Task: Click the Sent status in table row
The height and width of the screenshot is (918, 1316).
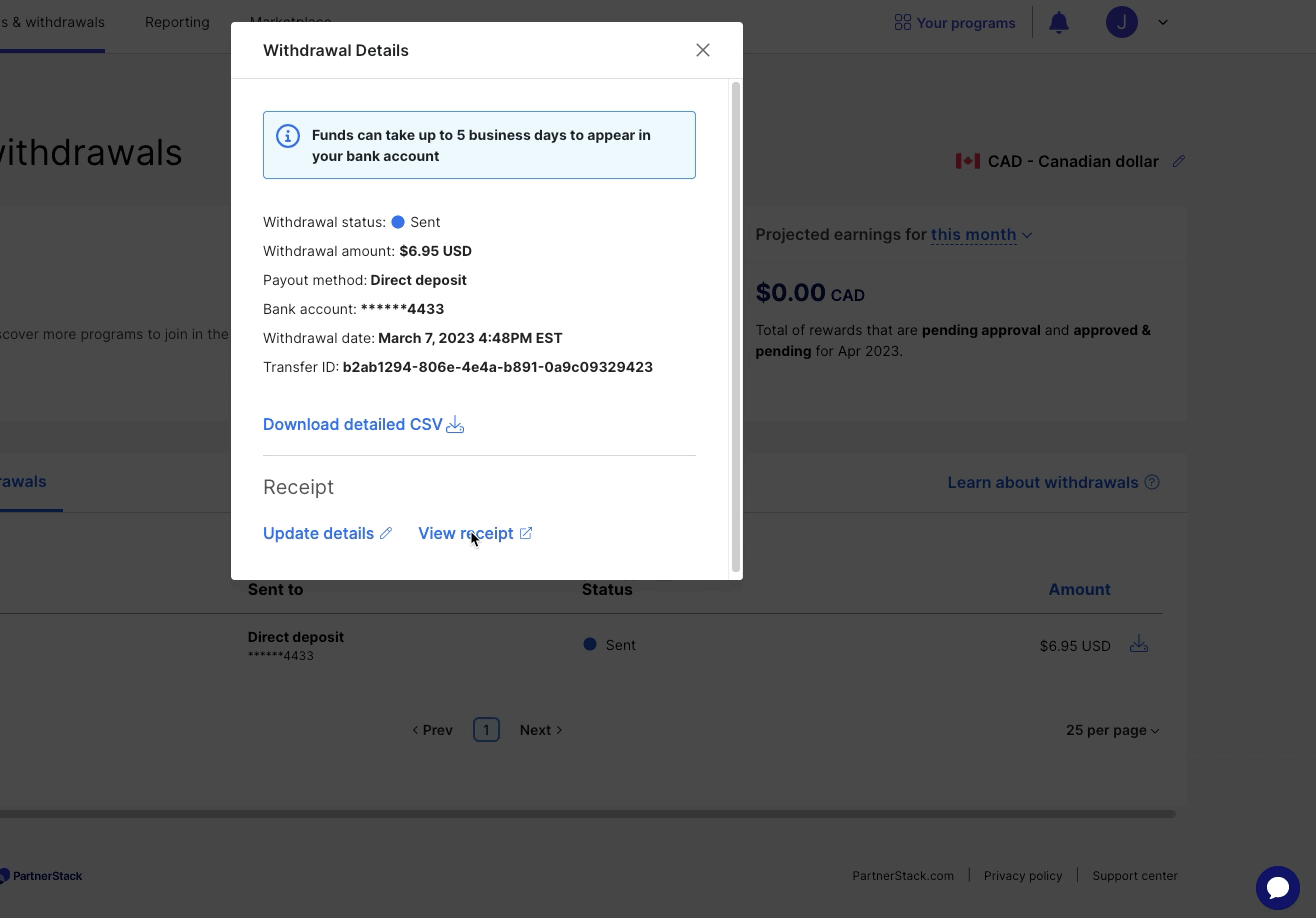Action: coord(610,645)
